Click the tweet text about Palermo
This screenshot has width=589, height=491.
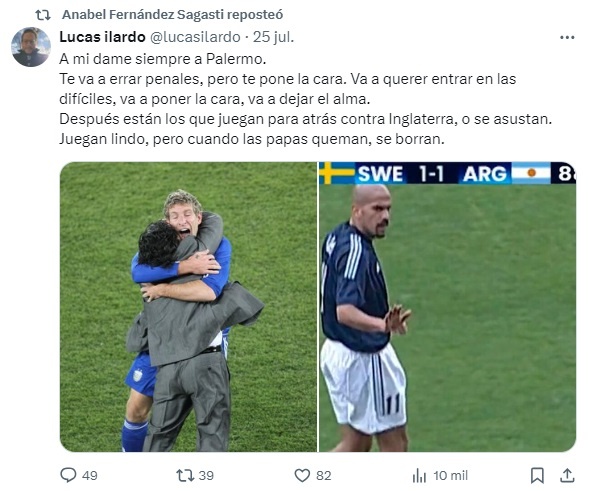305,99
